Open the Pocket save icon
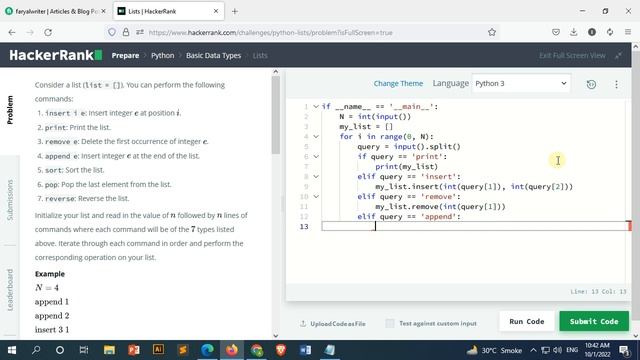This screenshot has width=640, height=360. [556, 32]
